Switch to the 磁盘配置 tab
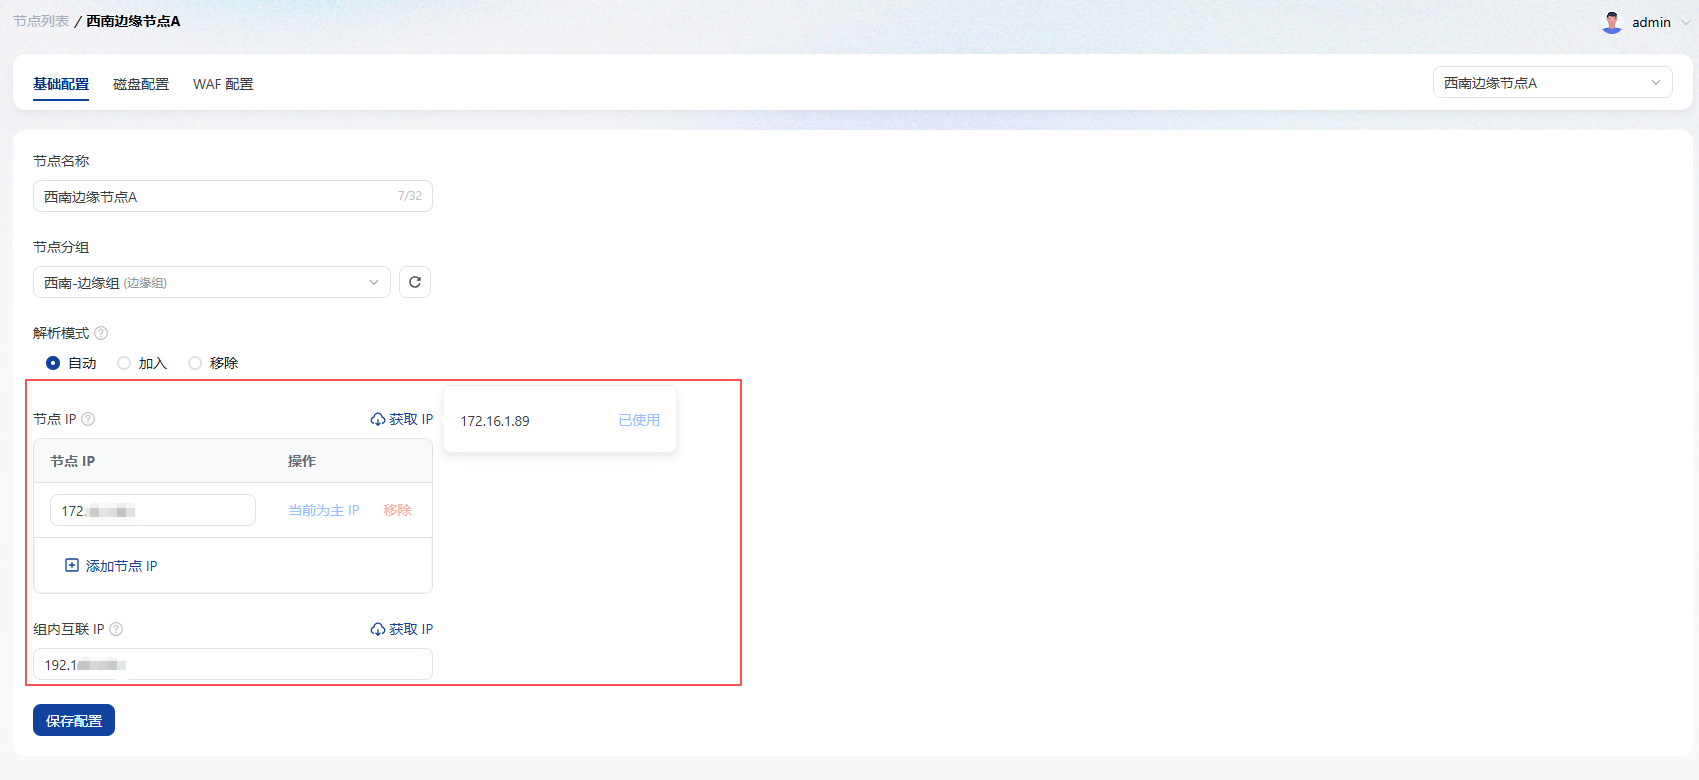Image resolution: width=1699 pixels, height=780 pixels. coord(141,84)
